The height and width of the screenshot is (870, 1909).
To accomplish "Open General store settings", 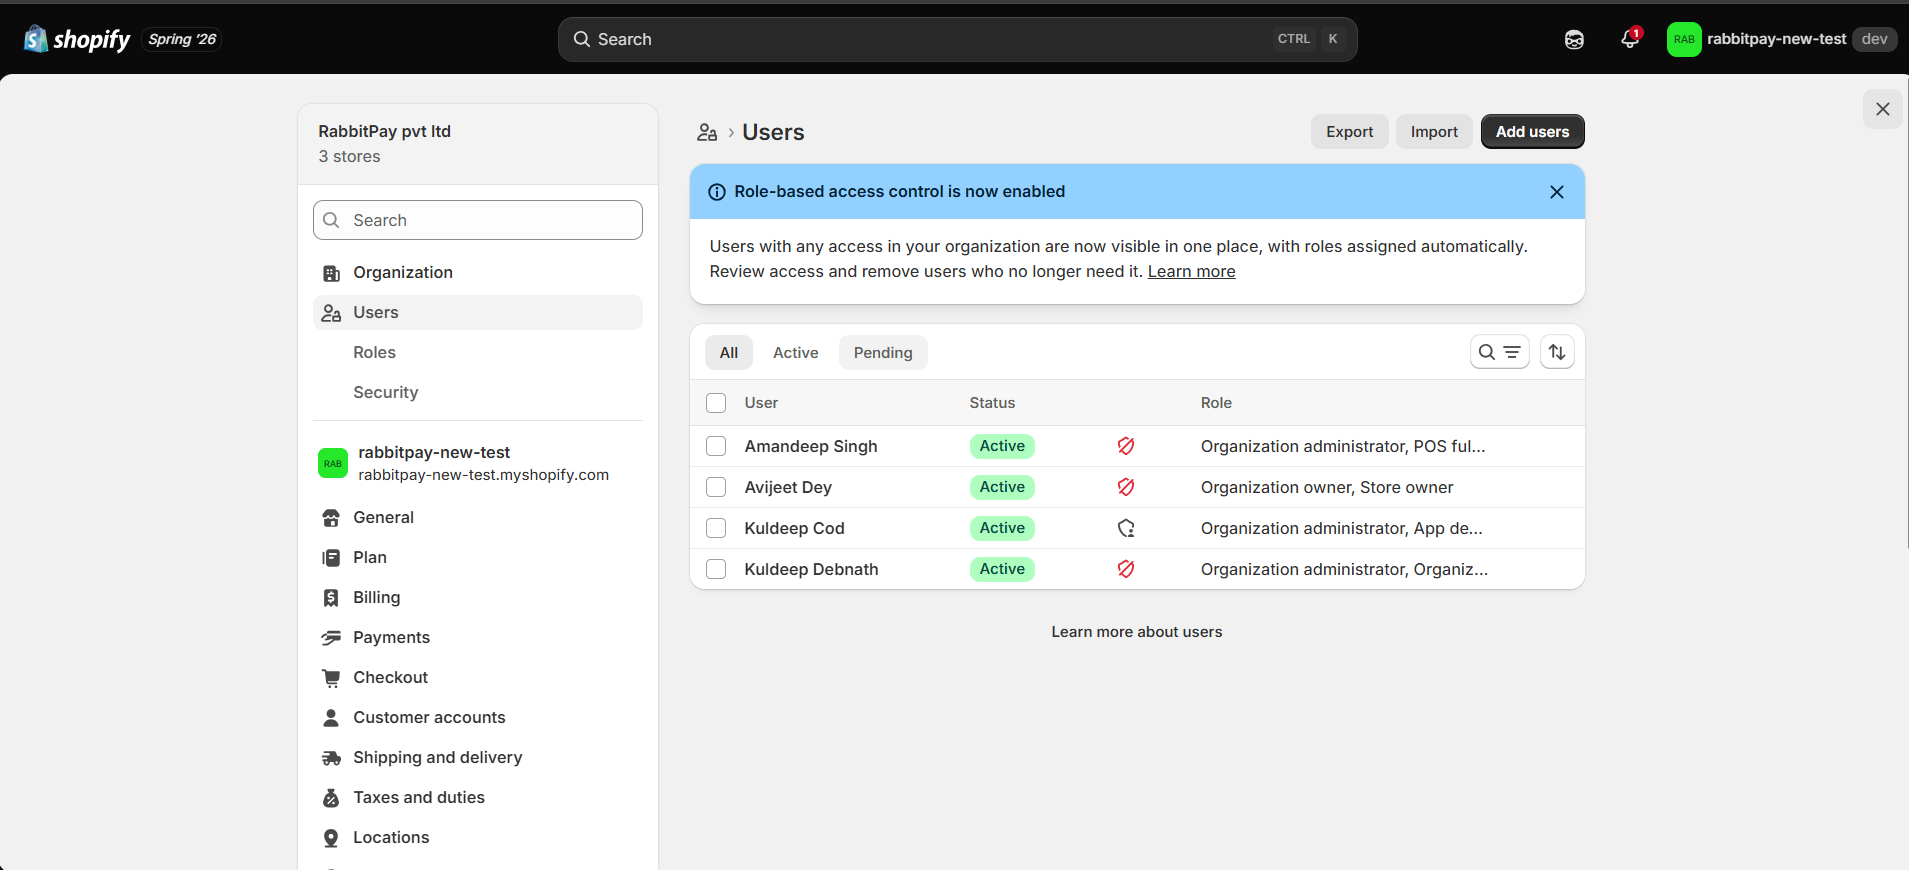I will click(x=478, y=518).
